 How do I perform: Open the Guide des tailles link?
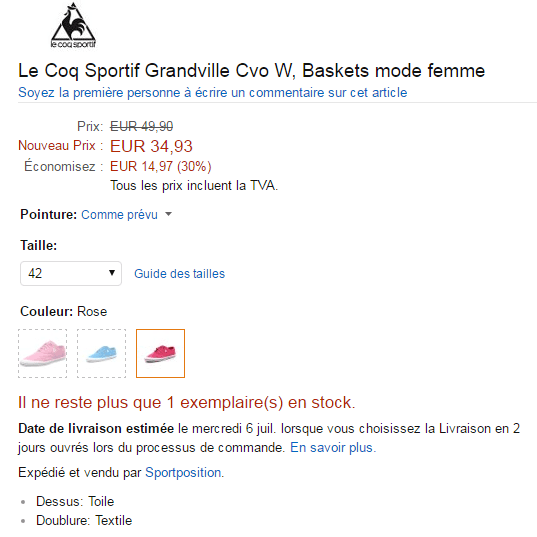point(179,274)
